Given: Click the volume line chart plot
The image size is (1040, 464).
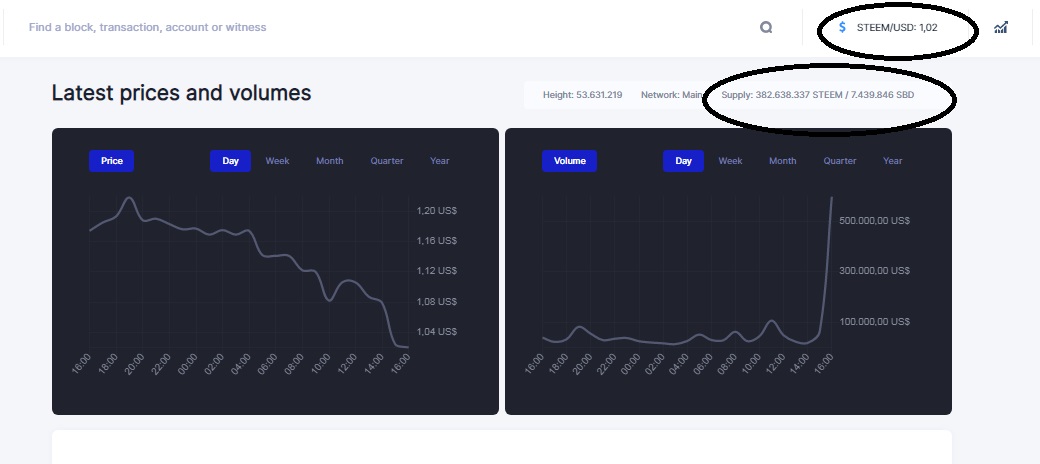Looking at the screenshot, I should pyautogui.click(x=687, y=272).
